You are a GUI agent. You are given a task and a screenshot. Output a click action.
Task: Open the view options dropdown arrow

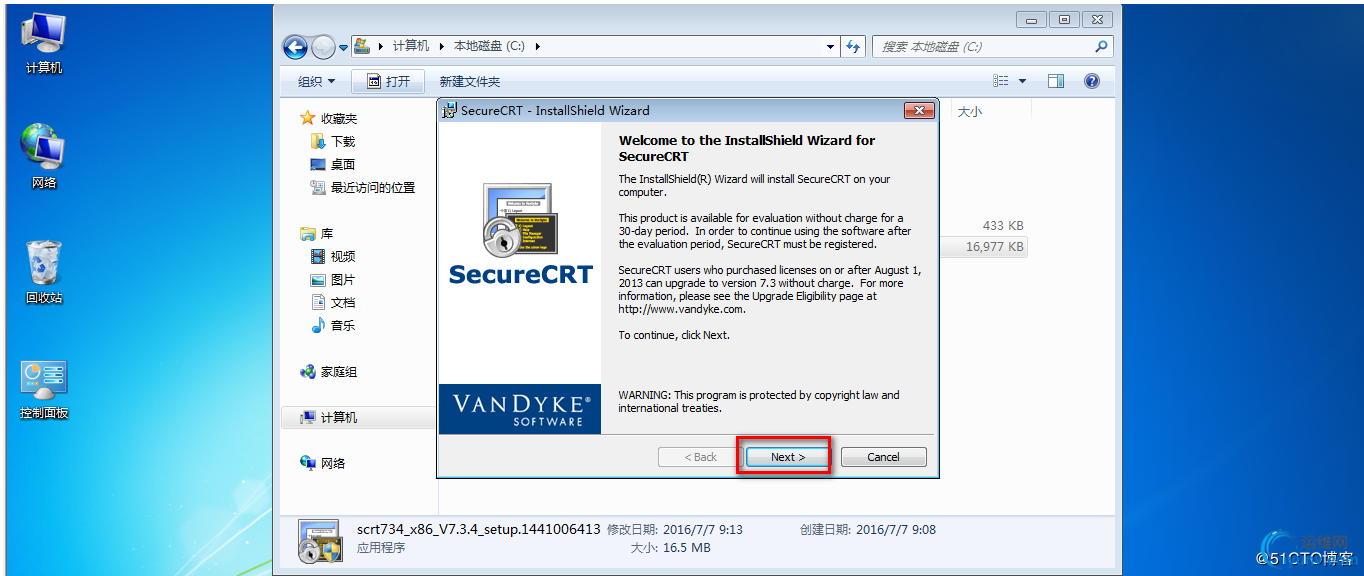tap(1022, 81)
